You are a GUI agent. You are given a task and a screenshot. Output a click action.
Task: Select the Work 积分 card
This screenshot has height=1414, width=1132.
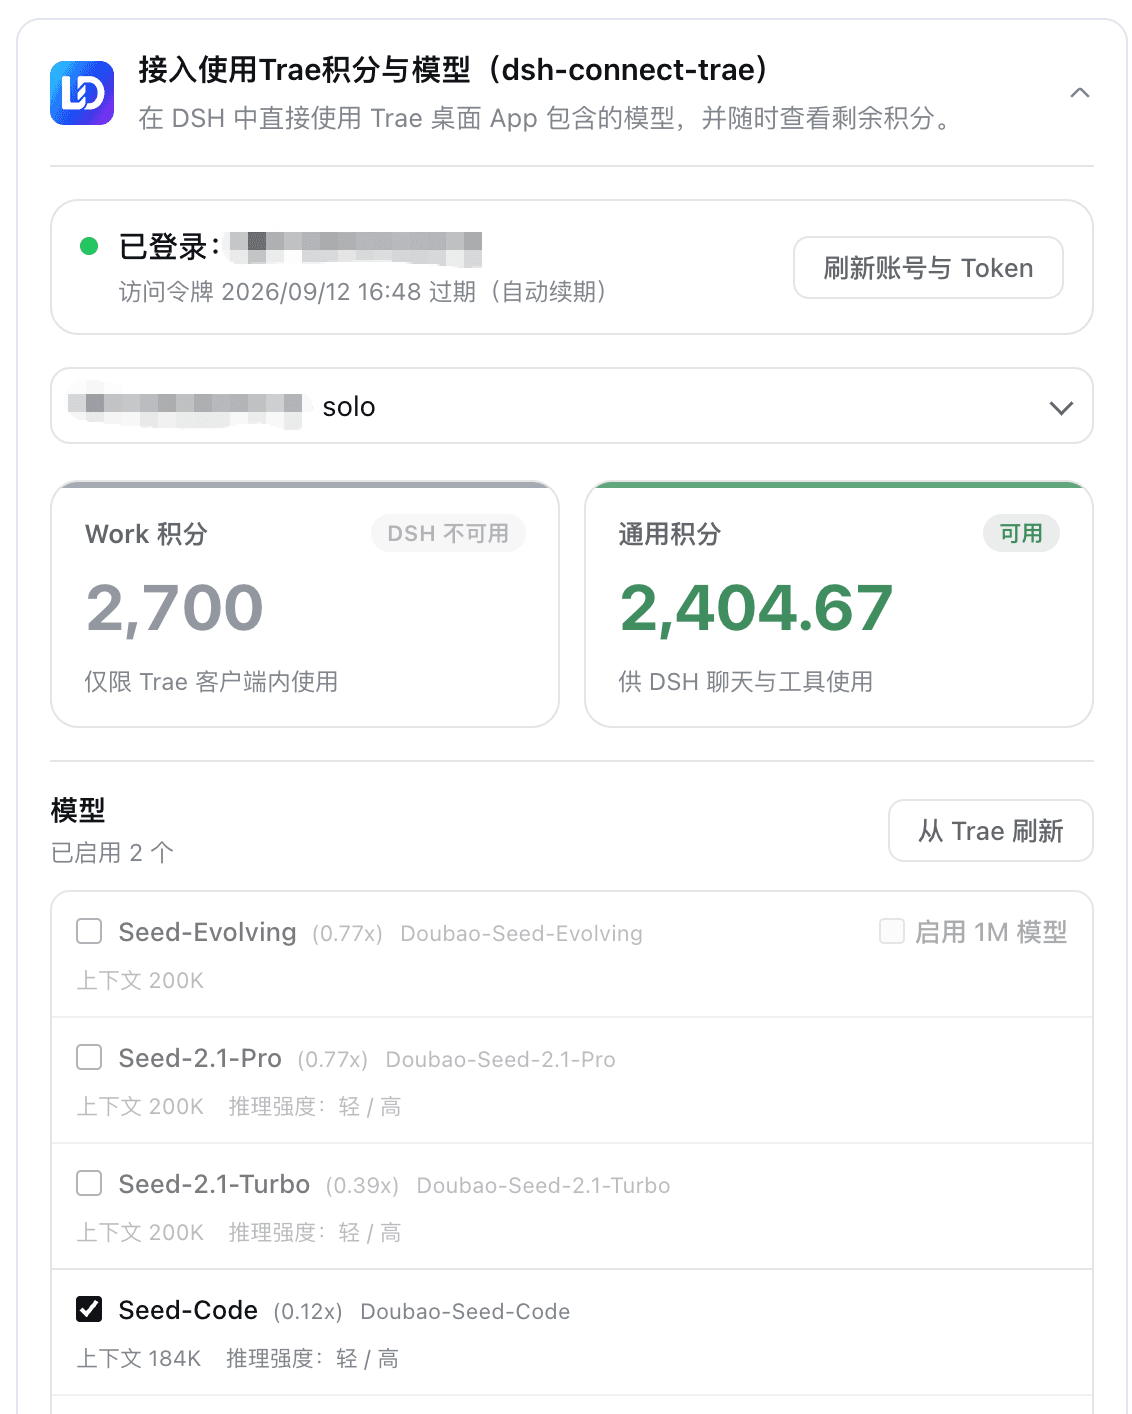[x=305, y=605]
